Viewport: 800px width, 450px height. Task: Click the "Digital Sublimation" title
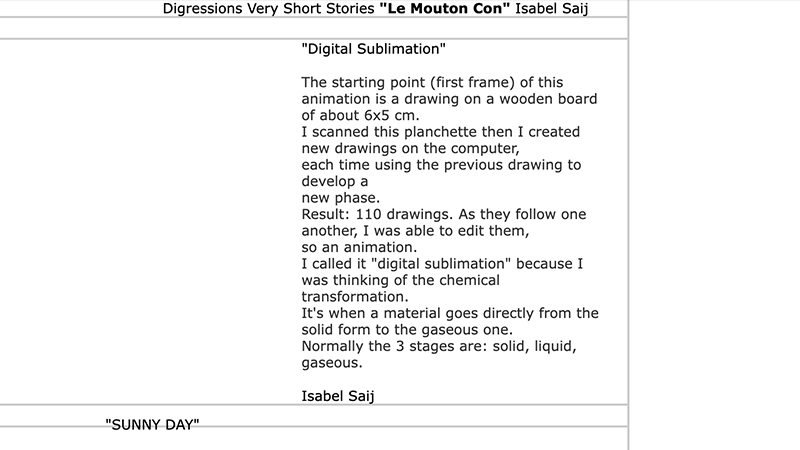[372, 47]
